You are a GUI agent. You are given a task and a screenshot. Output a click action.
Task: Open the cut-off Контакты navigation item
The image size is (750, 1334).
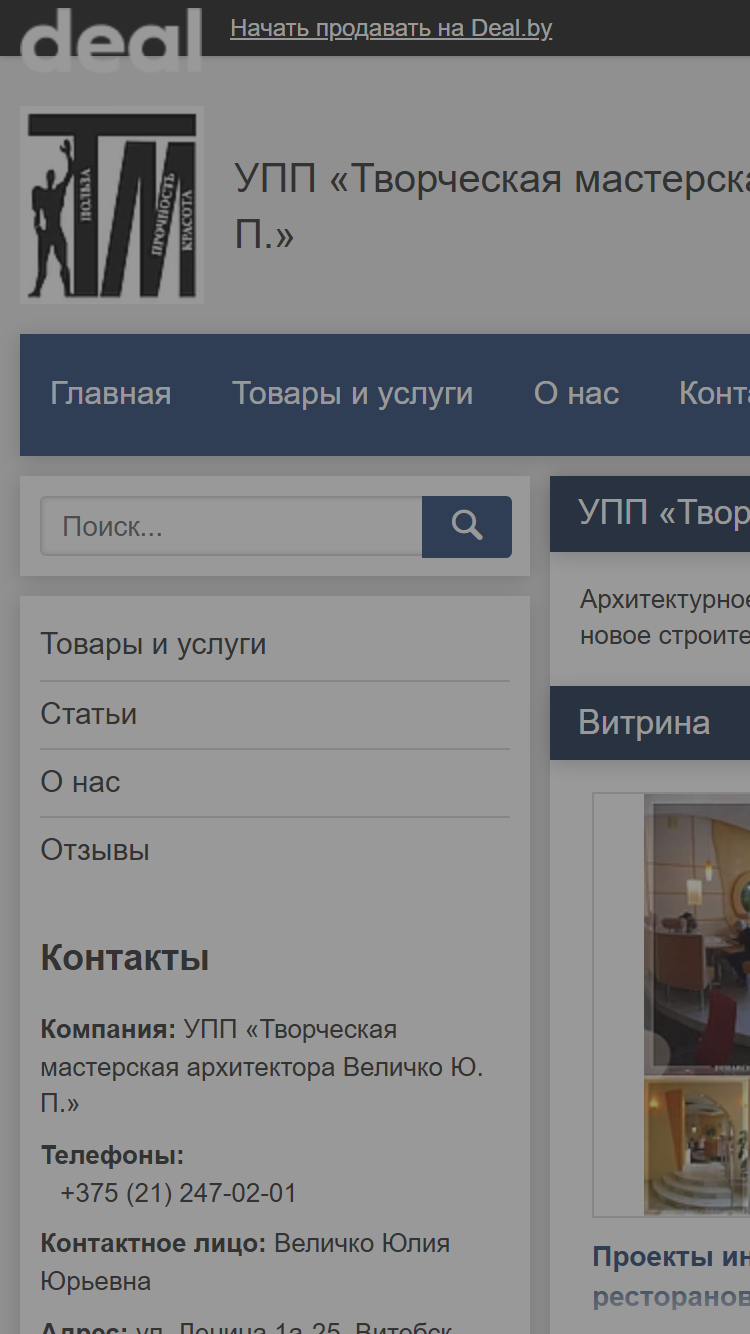[x=714, y=394]
